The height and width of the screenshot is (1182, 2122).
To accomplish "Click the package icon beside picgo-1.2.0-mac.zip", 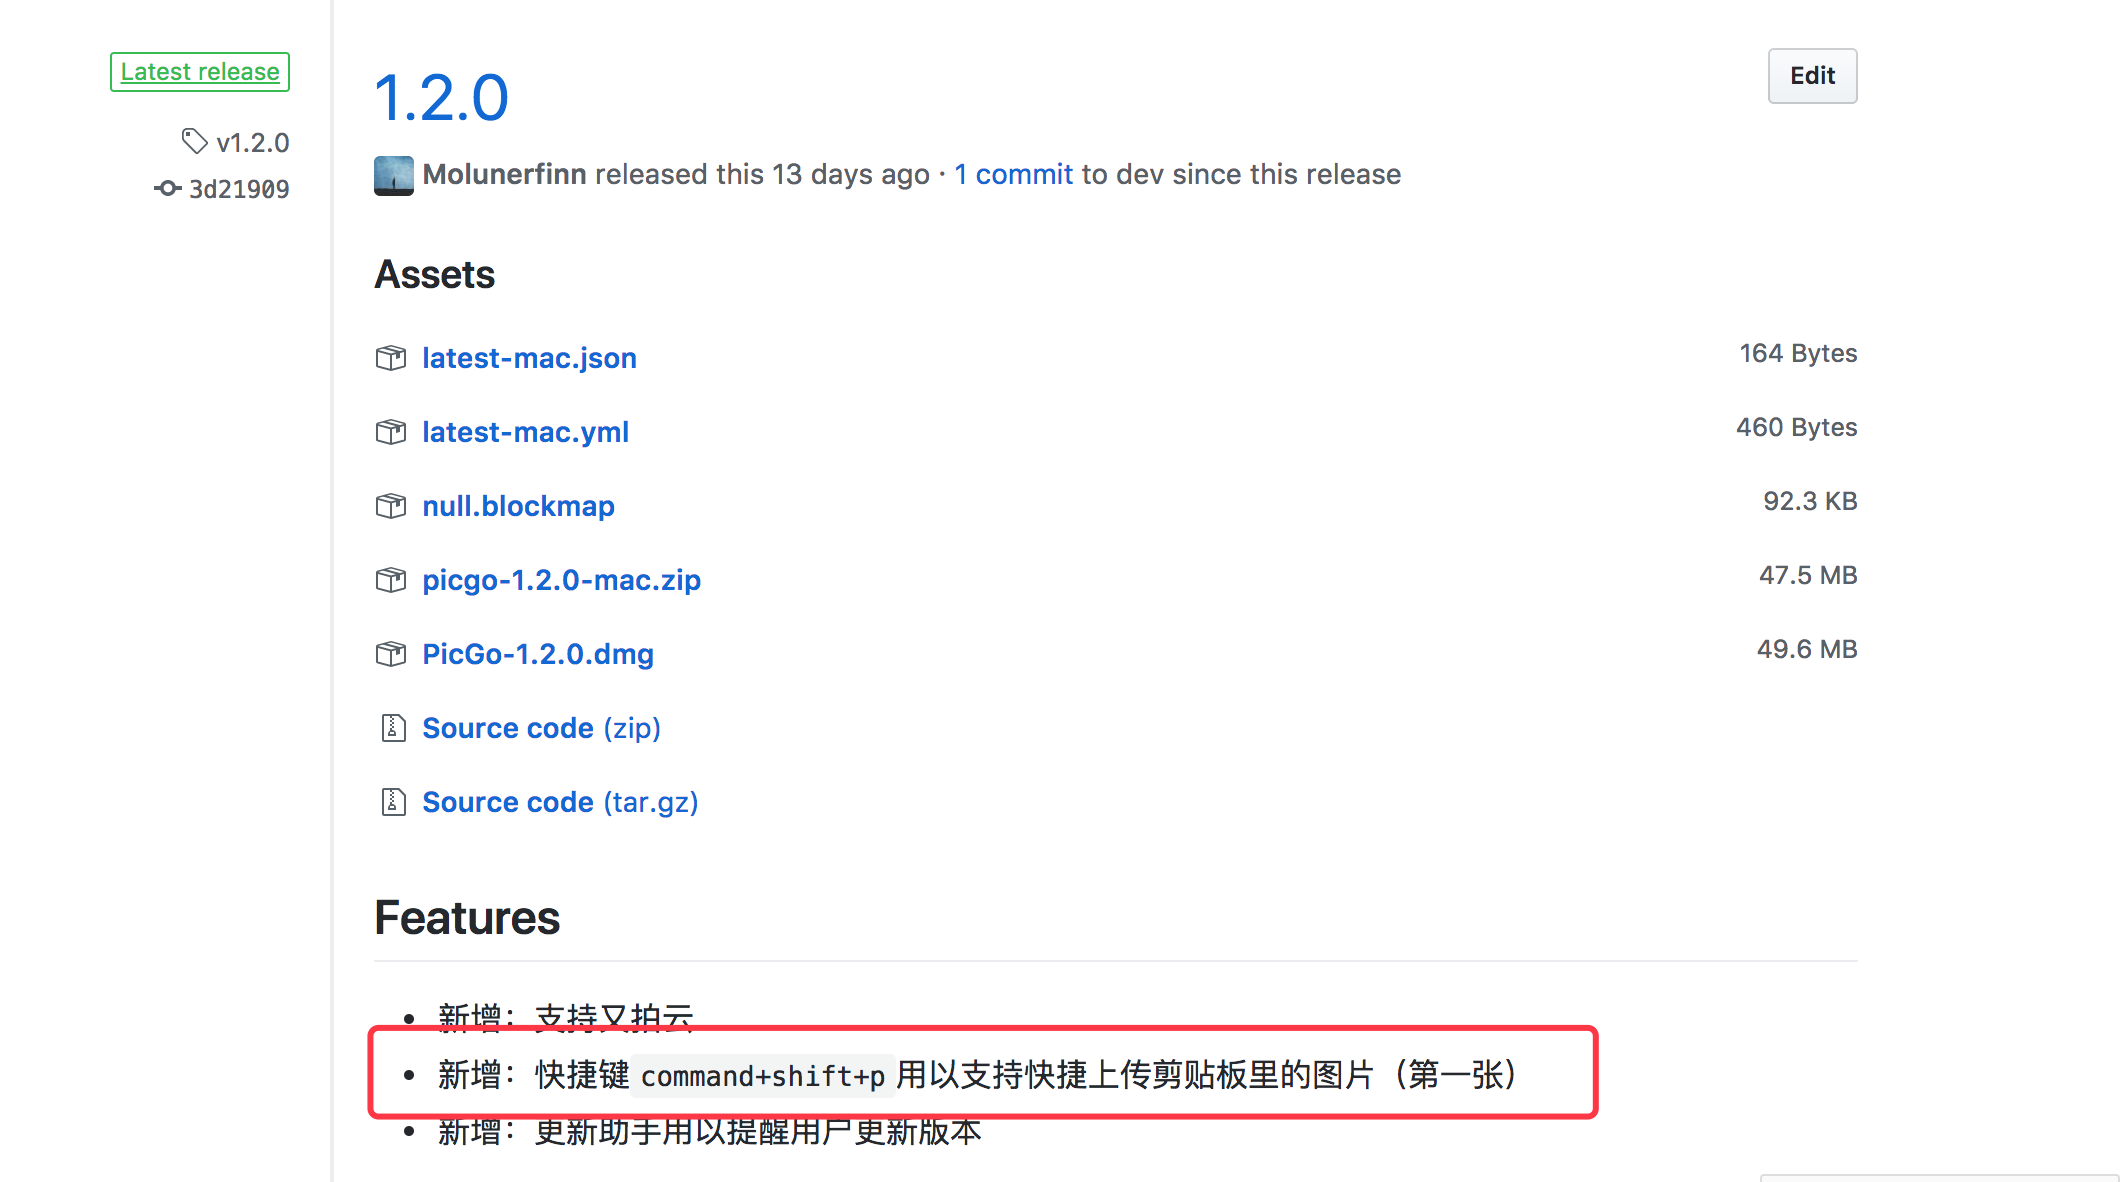I will pos(391,579).
